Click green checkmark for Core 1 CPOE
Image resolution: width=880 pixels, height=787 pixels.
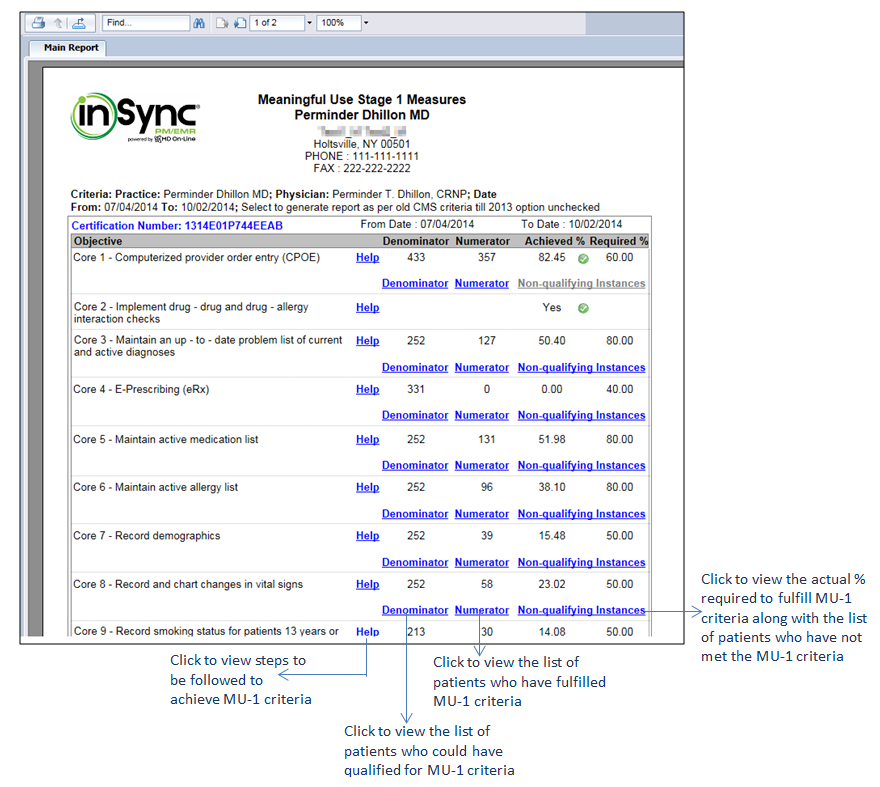click(x=583, y=258)
